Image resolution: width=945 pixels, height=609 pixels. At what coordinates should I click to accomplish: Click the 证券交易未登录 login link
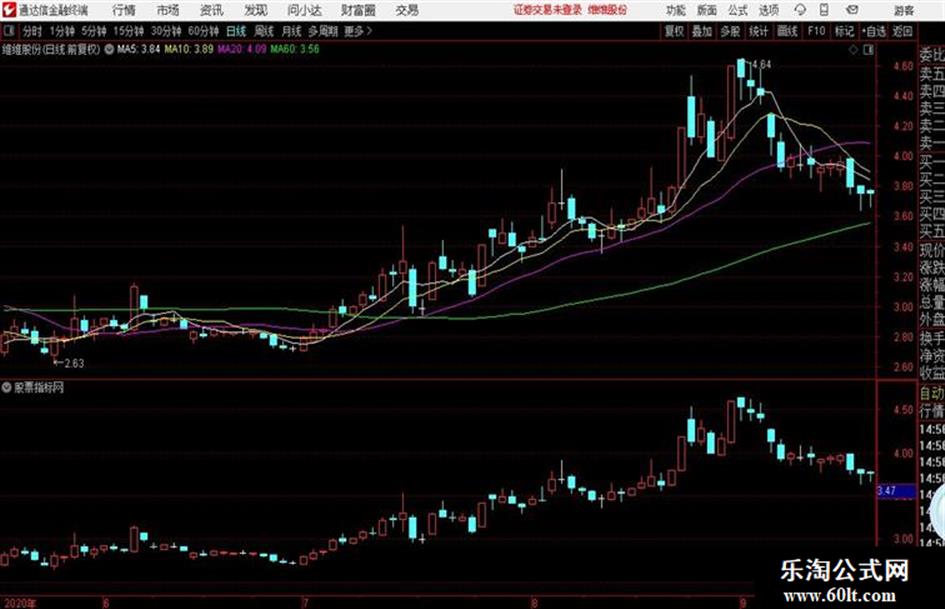pyautogui.click(x=548, y=10)
